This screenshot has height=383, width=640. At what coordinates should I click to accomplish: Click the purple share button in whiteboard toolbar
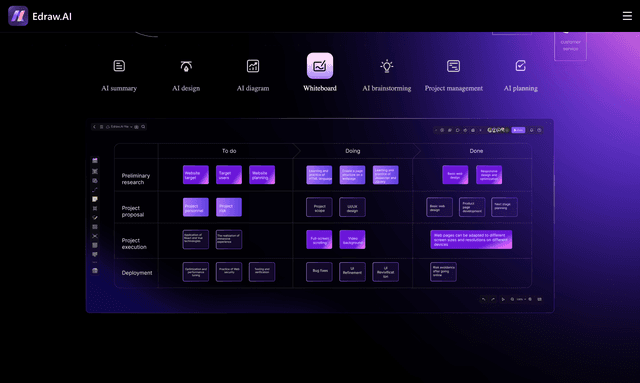(518, 130)
